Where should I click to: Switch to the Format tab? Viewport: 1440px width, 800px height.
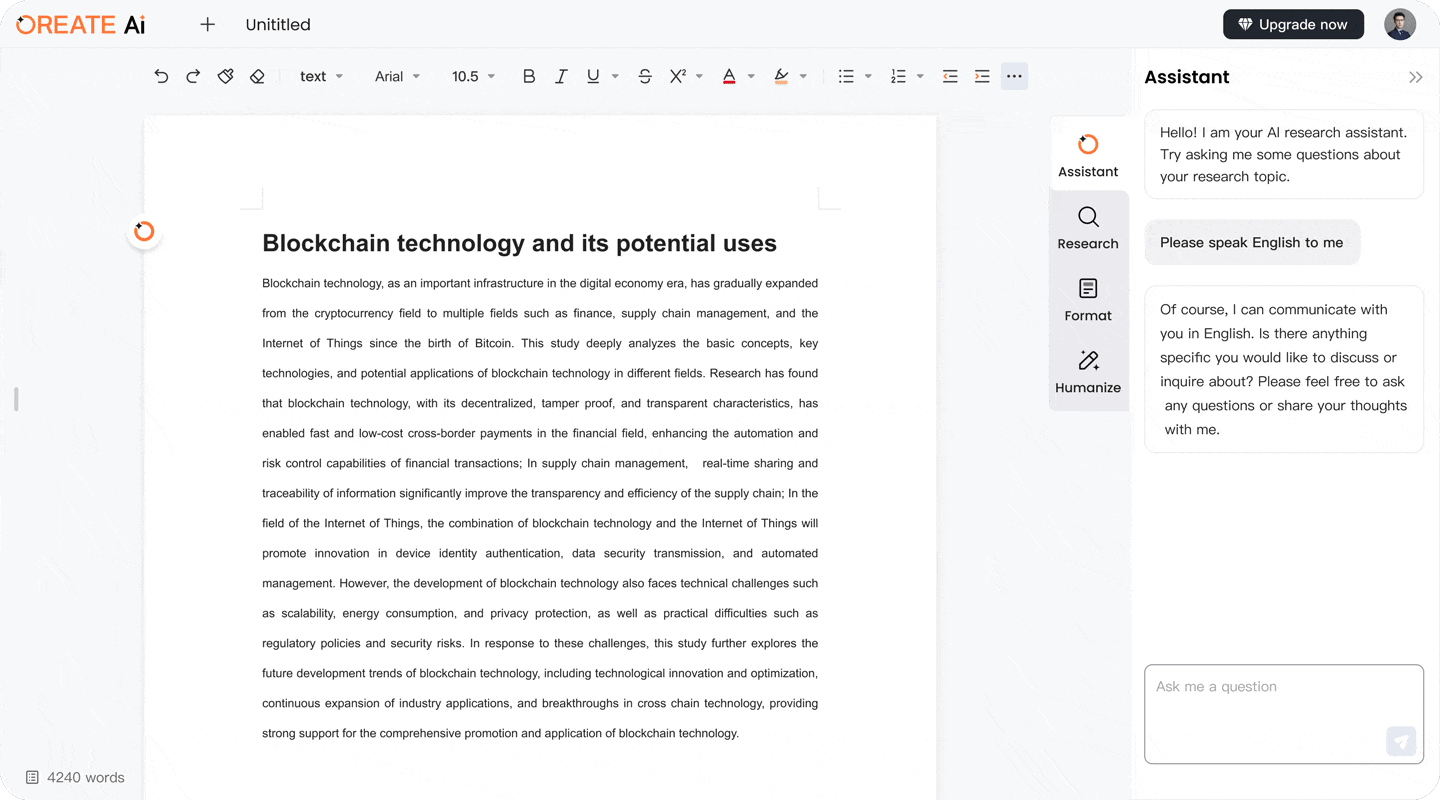click(x=1088, y=300)
